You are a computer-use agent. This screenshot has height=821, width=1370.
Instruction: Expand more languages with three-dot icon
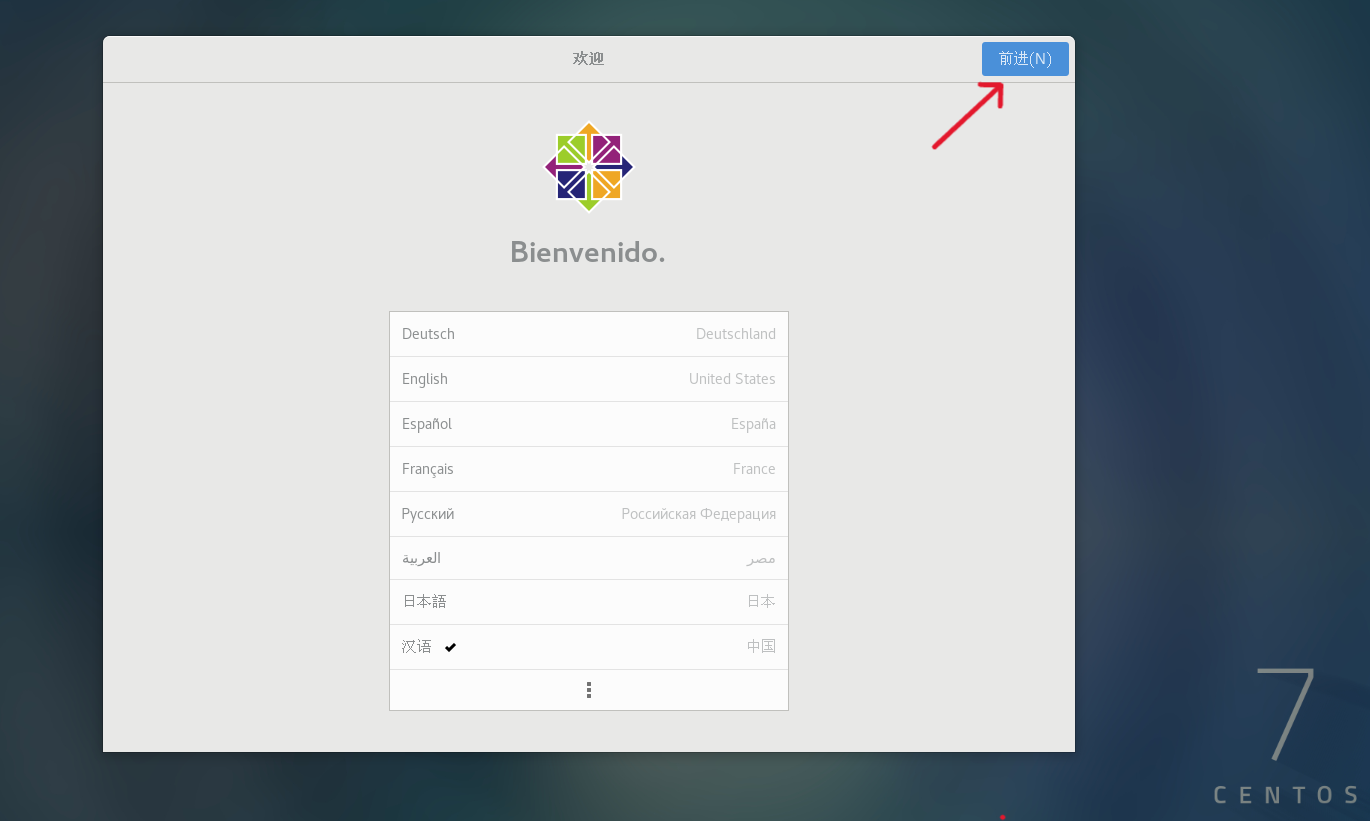589,690
